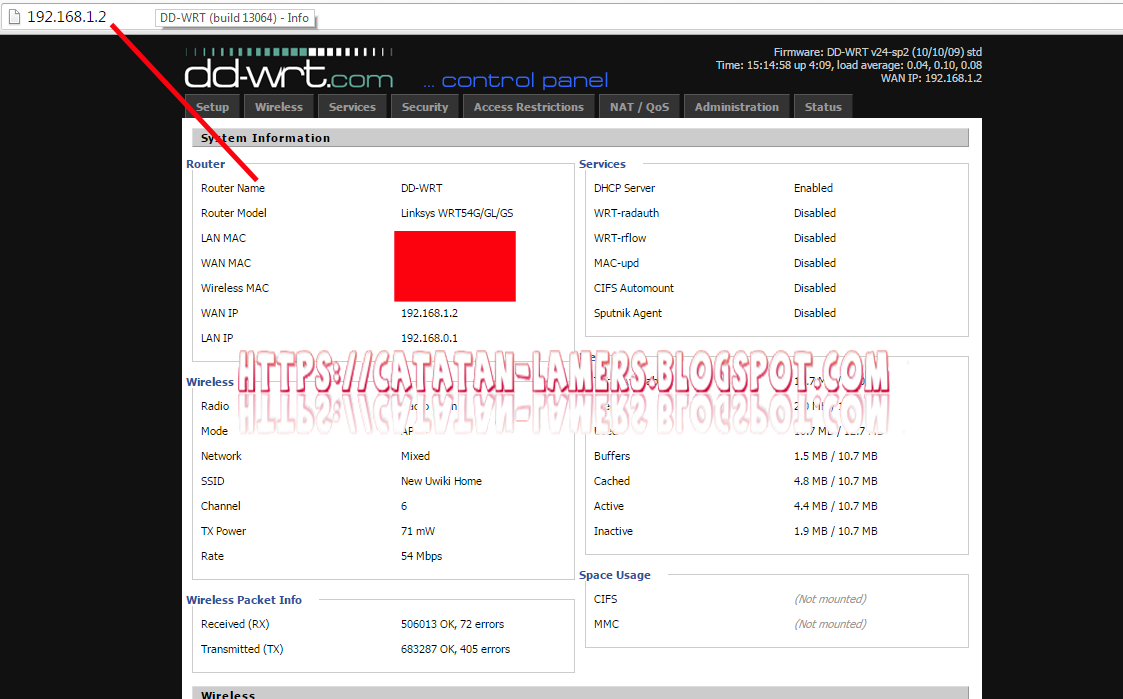Viewport: 1123px width, 699px height.
Task: Click the 192.168.1.2 address bar URL
Action: [x=67, y=16]
